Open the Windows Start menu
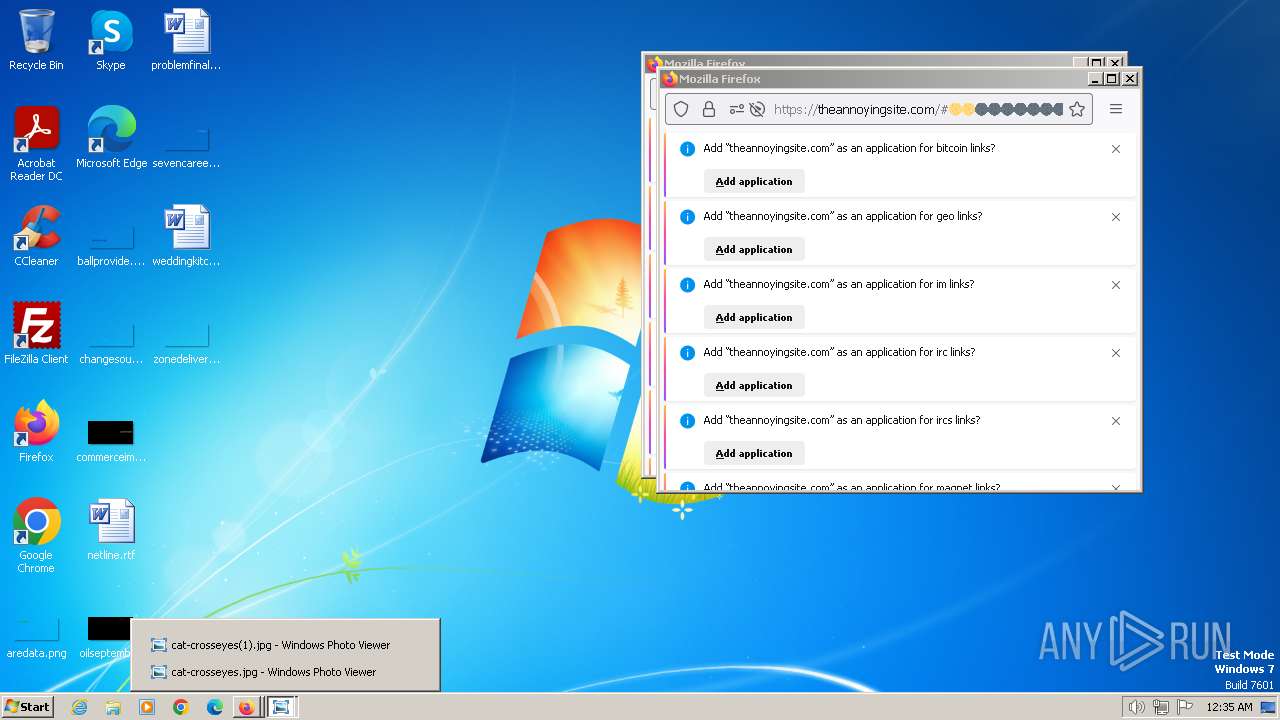The width and height of the screenshot is (1280, 720). [x=27, y=706]
